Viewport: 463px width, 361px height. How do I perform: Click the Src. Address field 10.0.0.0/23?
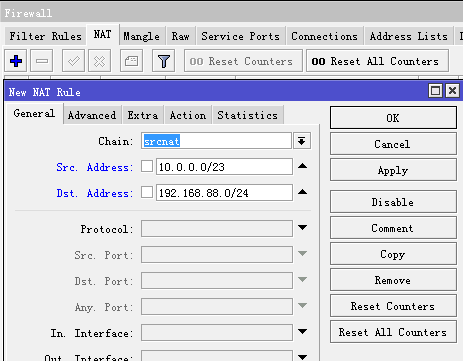(224, 166)
